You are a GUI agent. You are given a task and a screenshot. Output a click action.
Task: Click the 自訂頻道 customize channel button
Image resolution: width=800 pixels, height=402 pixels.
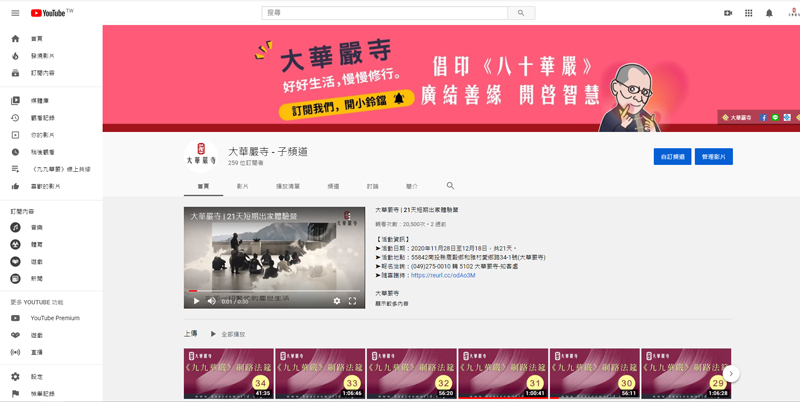(x=672, y=157)
